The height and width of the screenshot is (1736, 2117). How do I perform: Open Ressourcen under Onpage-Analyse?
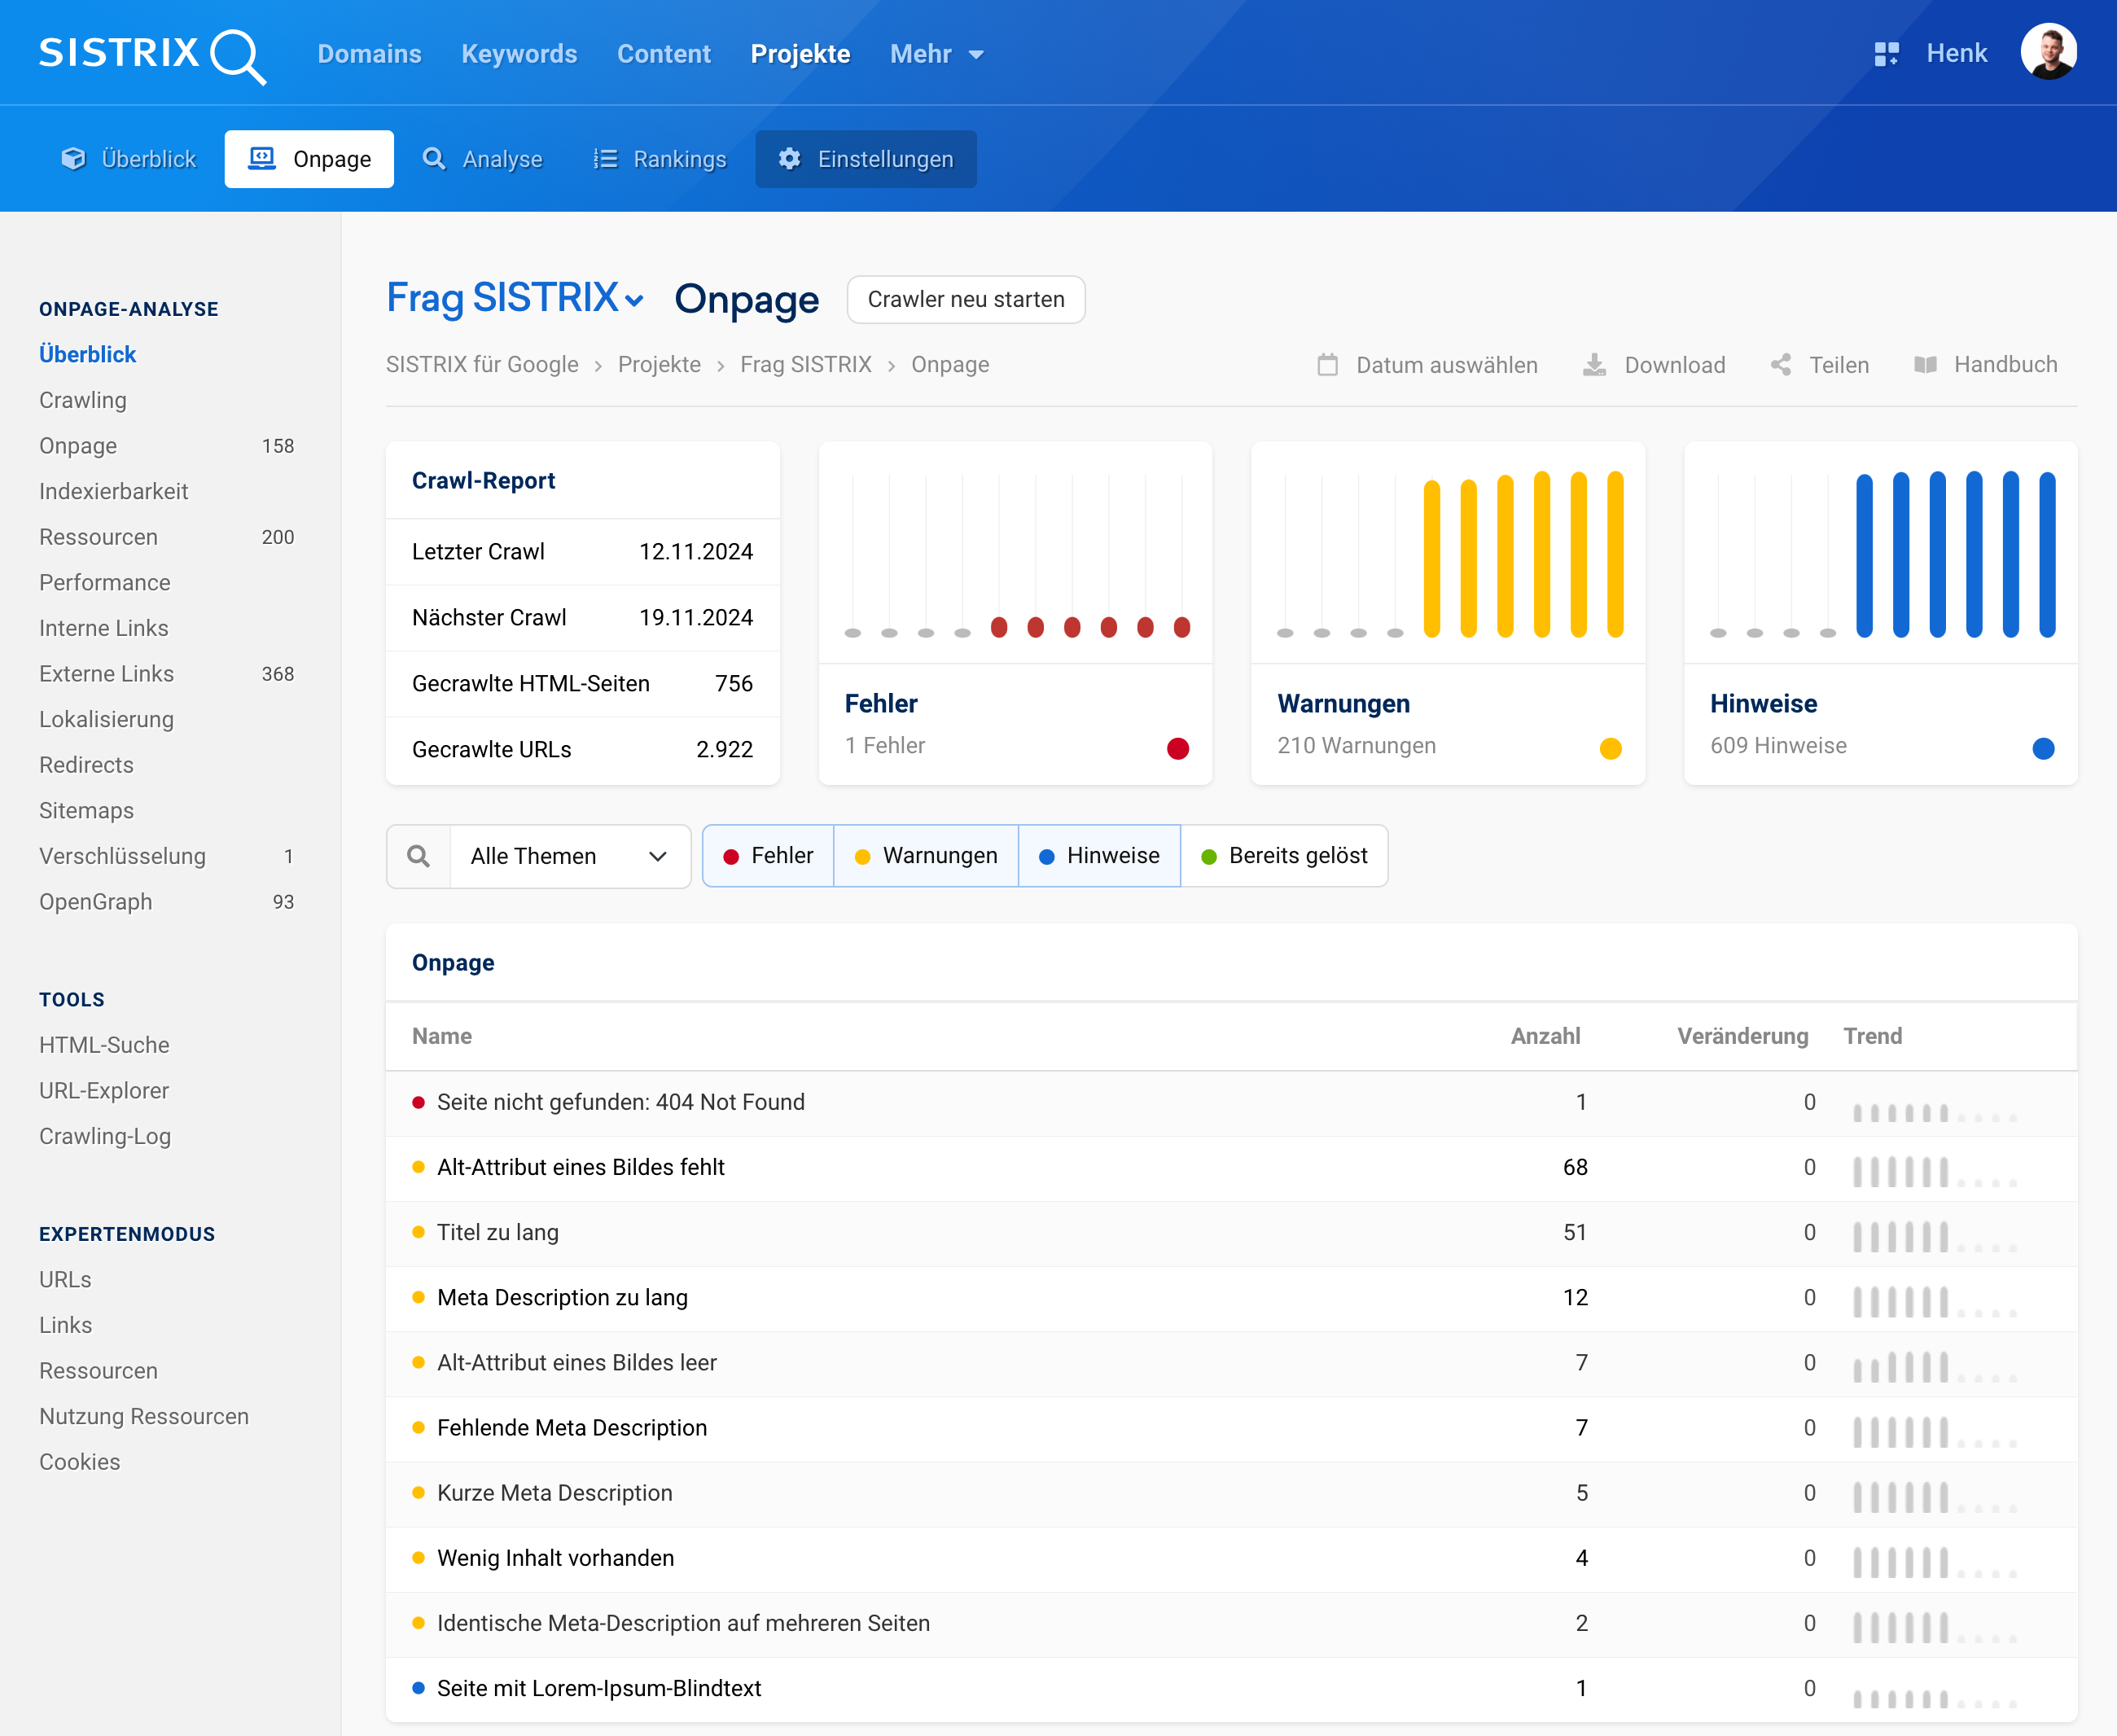[x=98, y=537]
